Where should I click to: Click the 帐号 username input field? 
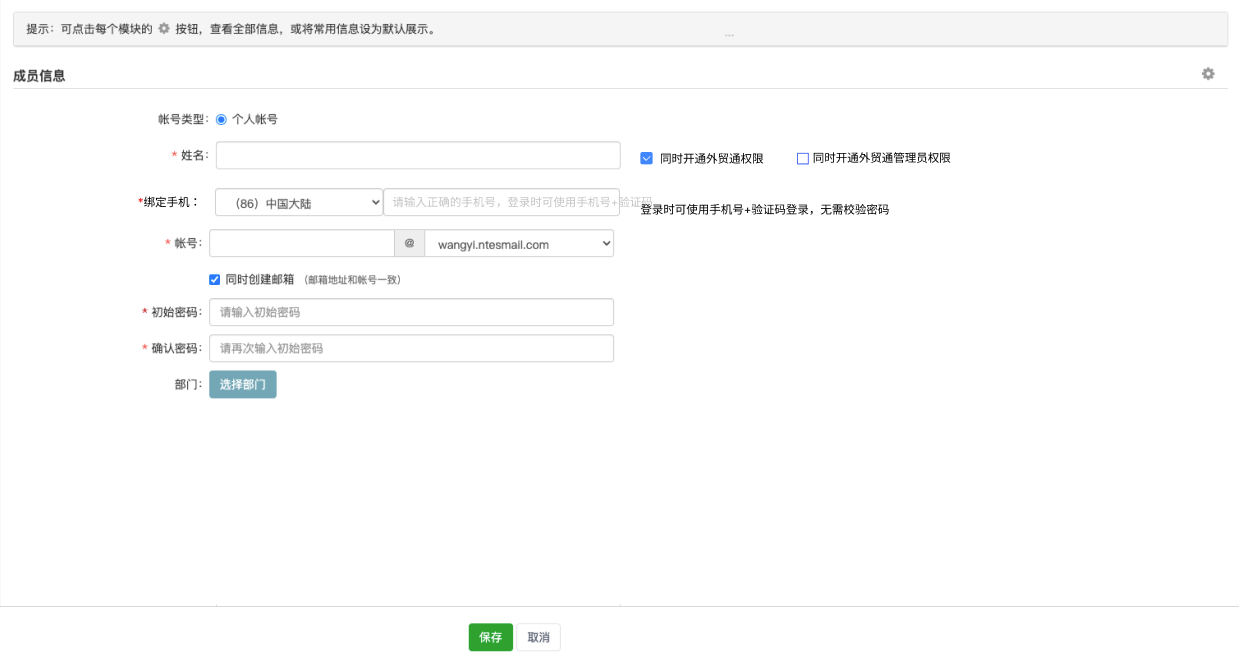click(x=302, y=244)
